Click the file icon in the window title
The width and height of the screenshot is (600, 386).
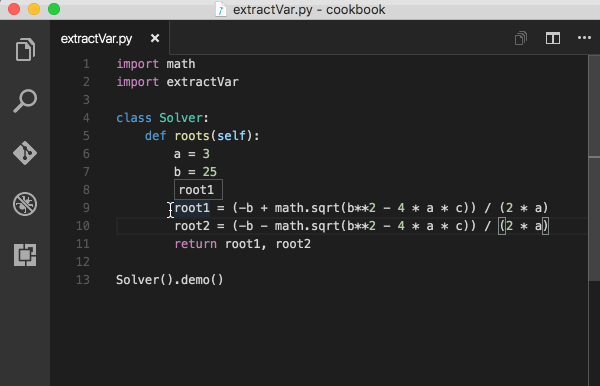(221, 10)
